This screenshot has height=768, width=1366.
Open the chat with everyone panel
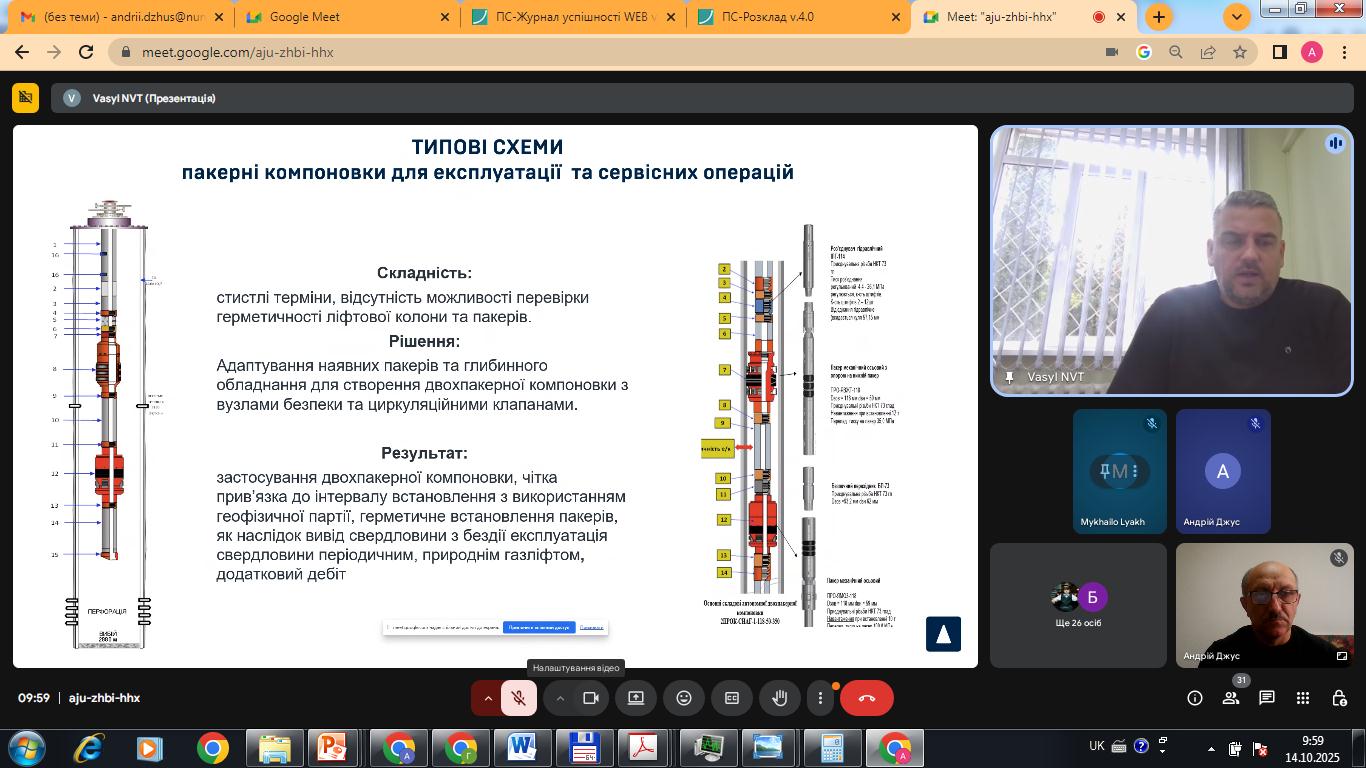click(x=1267, y=698)
